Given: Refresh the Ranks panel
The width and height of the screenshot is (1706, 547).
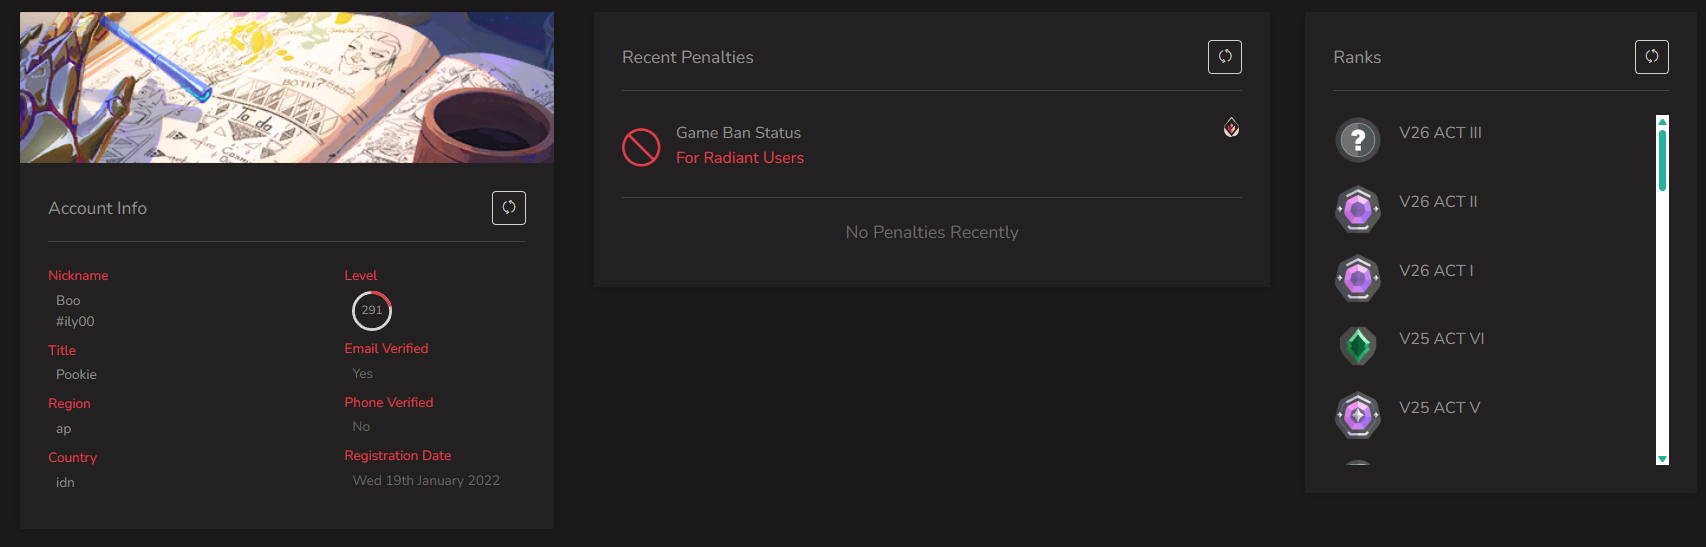Looking at the screenshot, I should tap(1652, 57).
